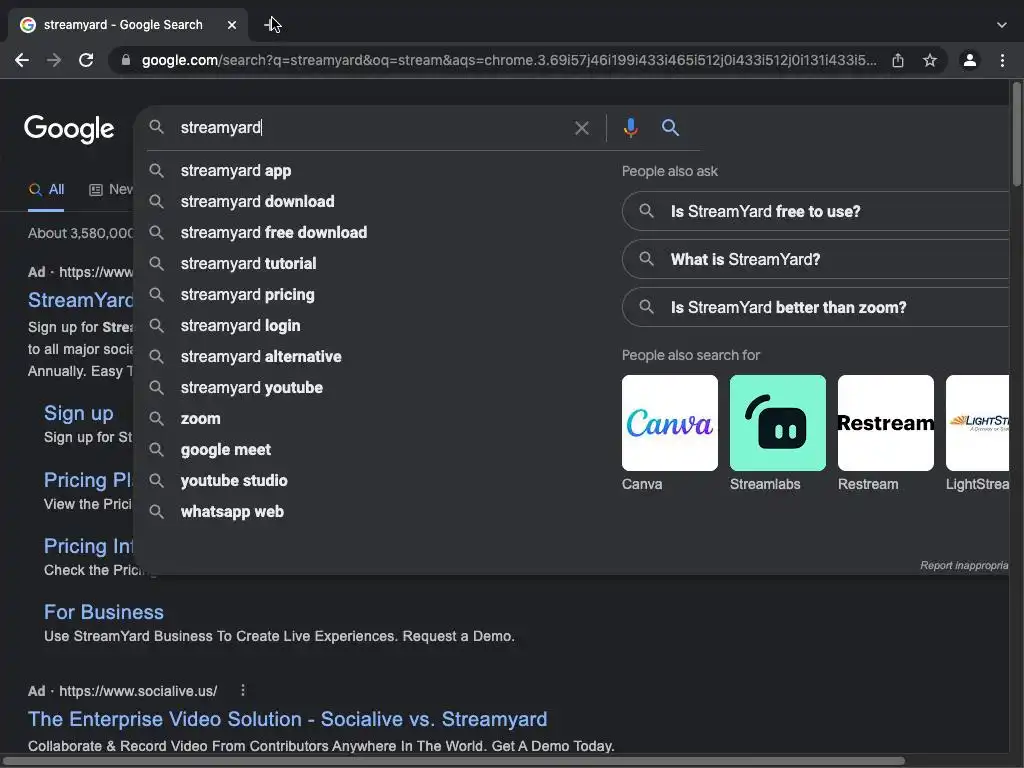
Task: Open question What is StreamYard?
Action: (x=816, y=259)
